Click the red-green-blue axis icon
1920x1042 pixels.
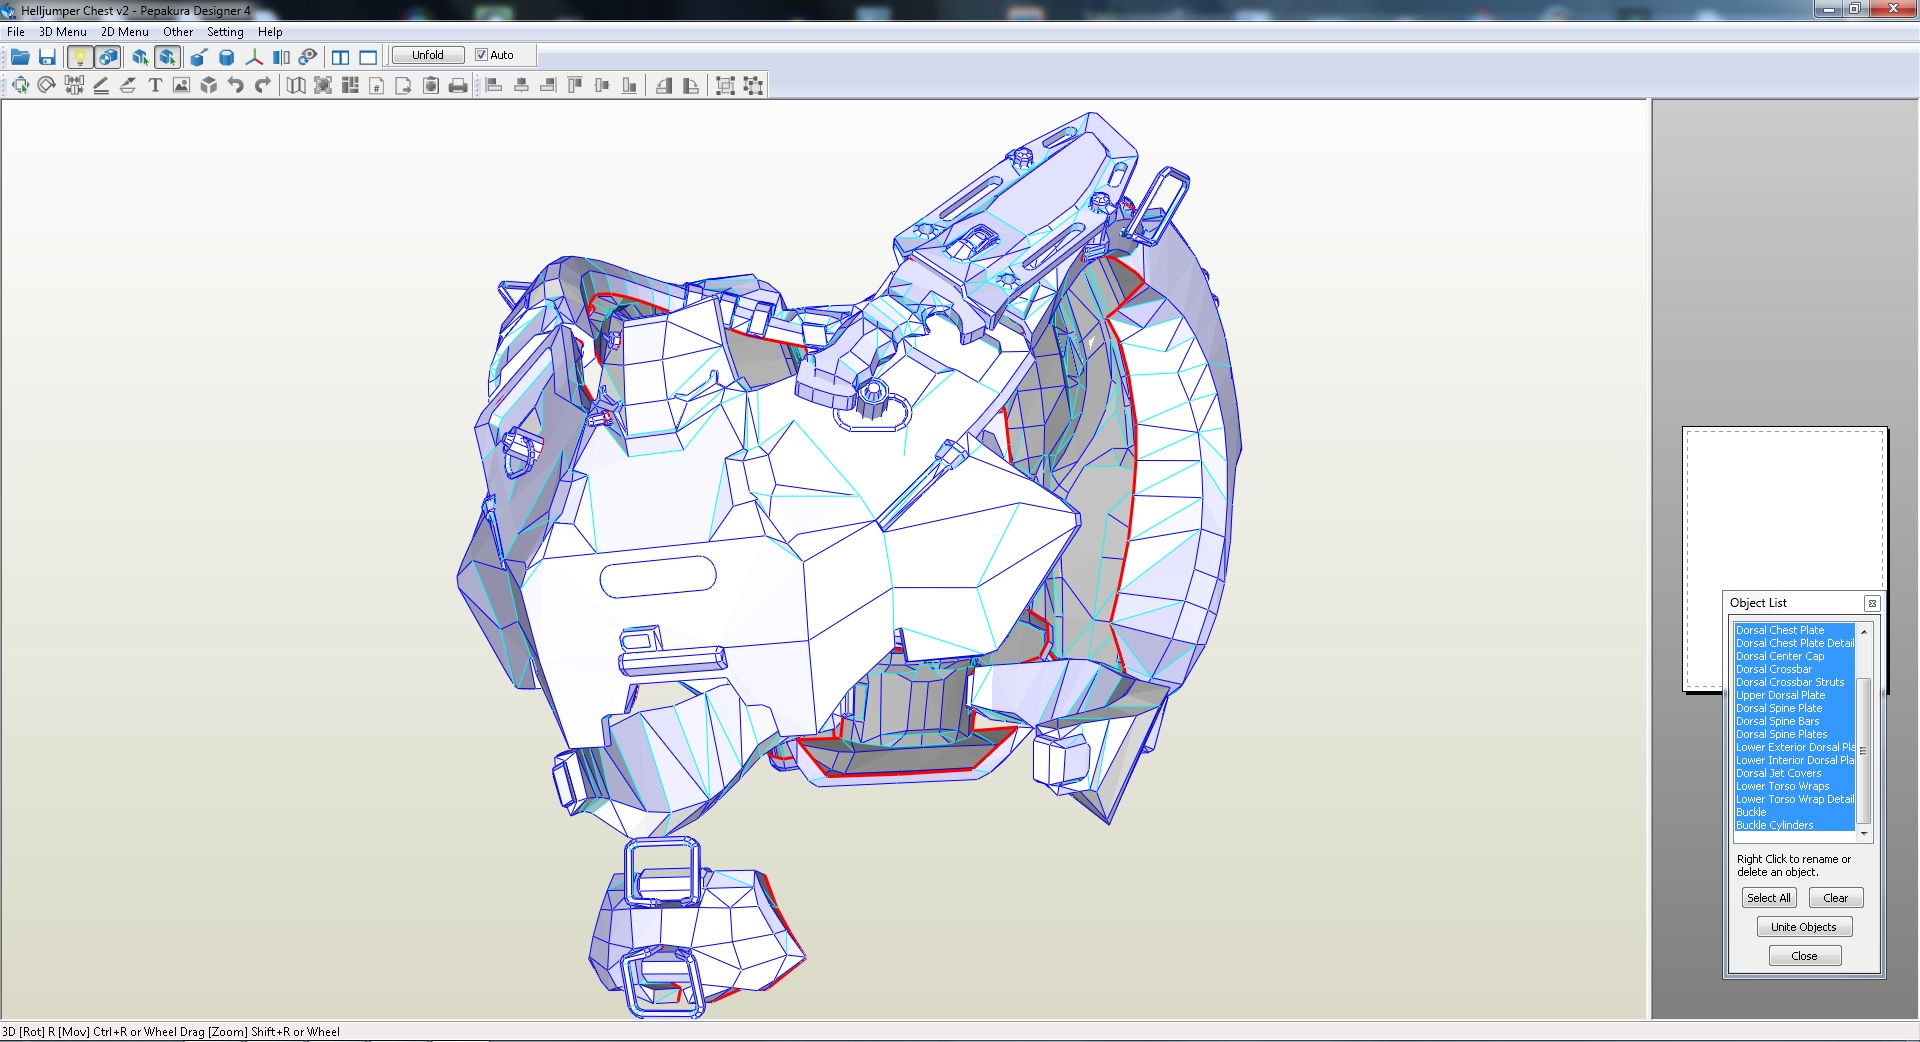[x=254, y=57]
